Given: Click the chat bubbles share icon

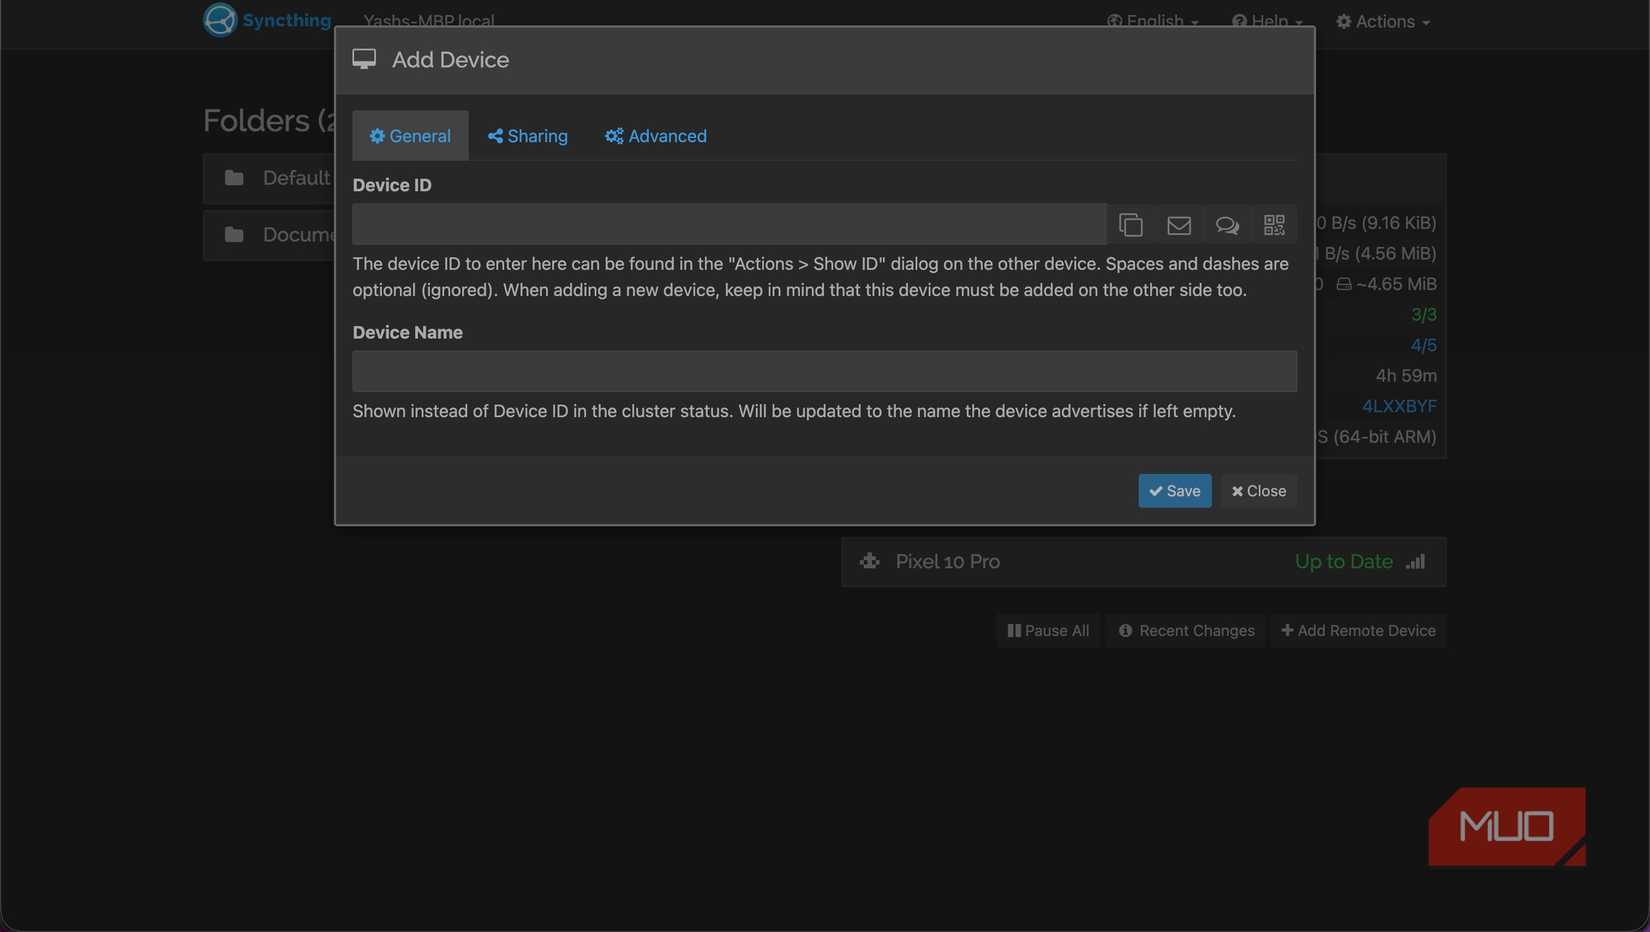Looking at the screenshot, I should tap(1227, 225).
